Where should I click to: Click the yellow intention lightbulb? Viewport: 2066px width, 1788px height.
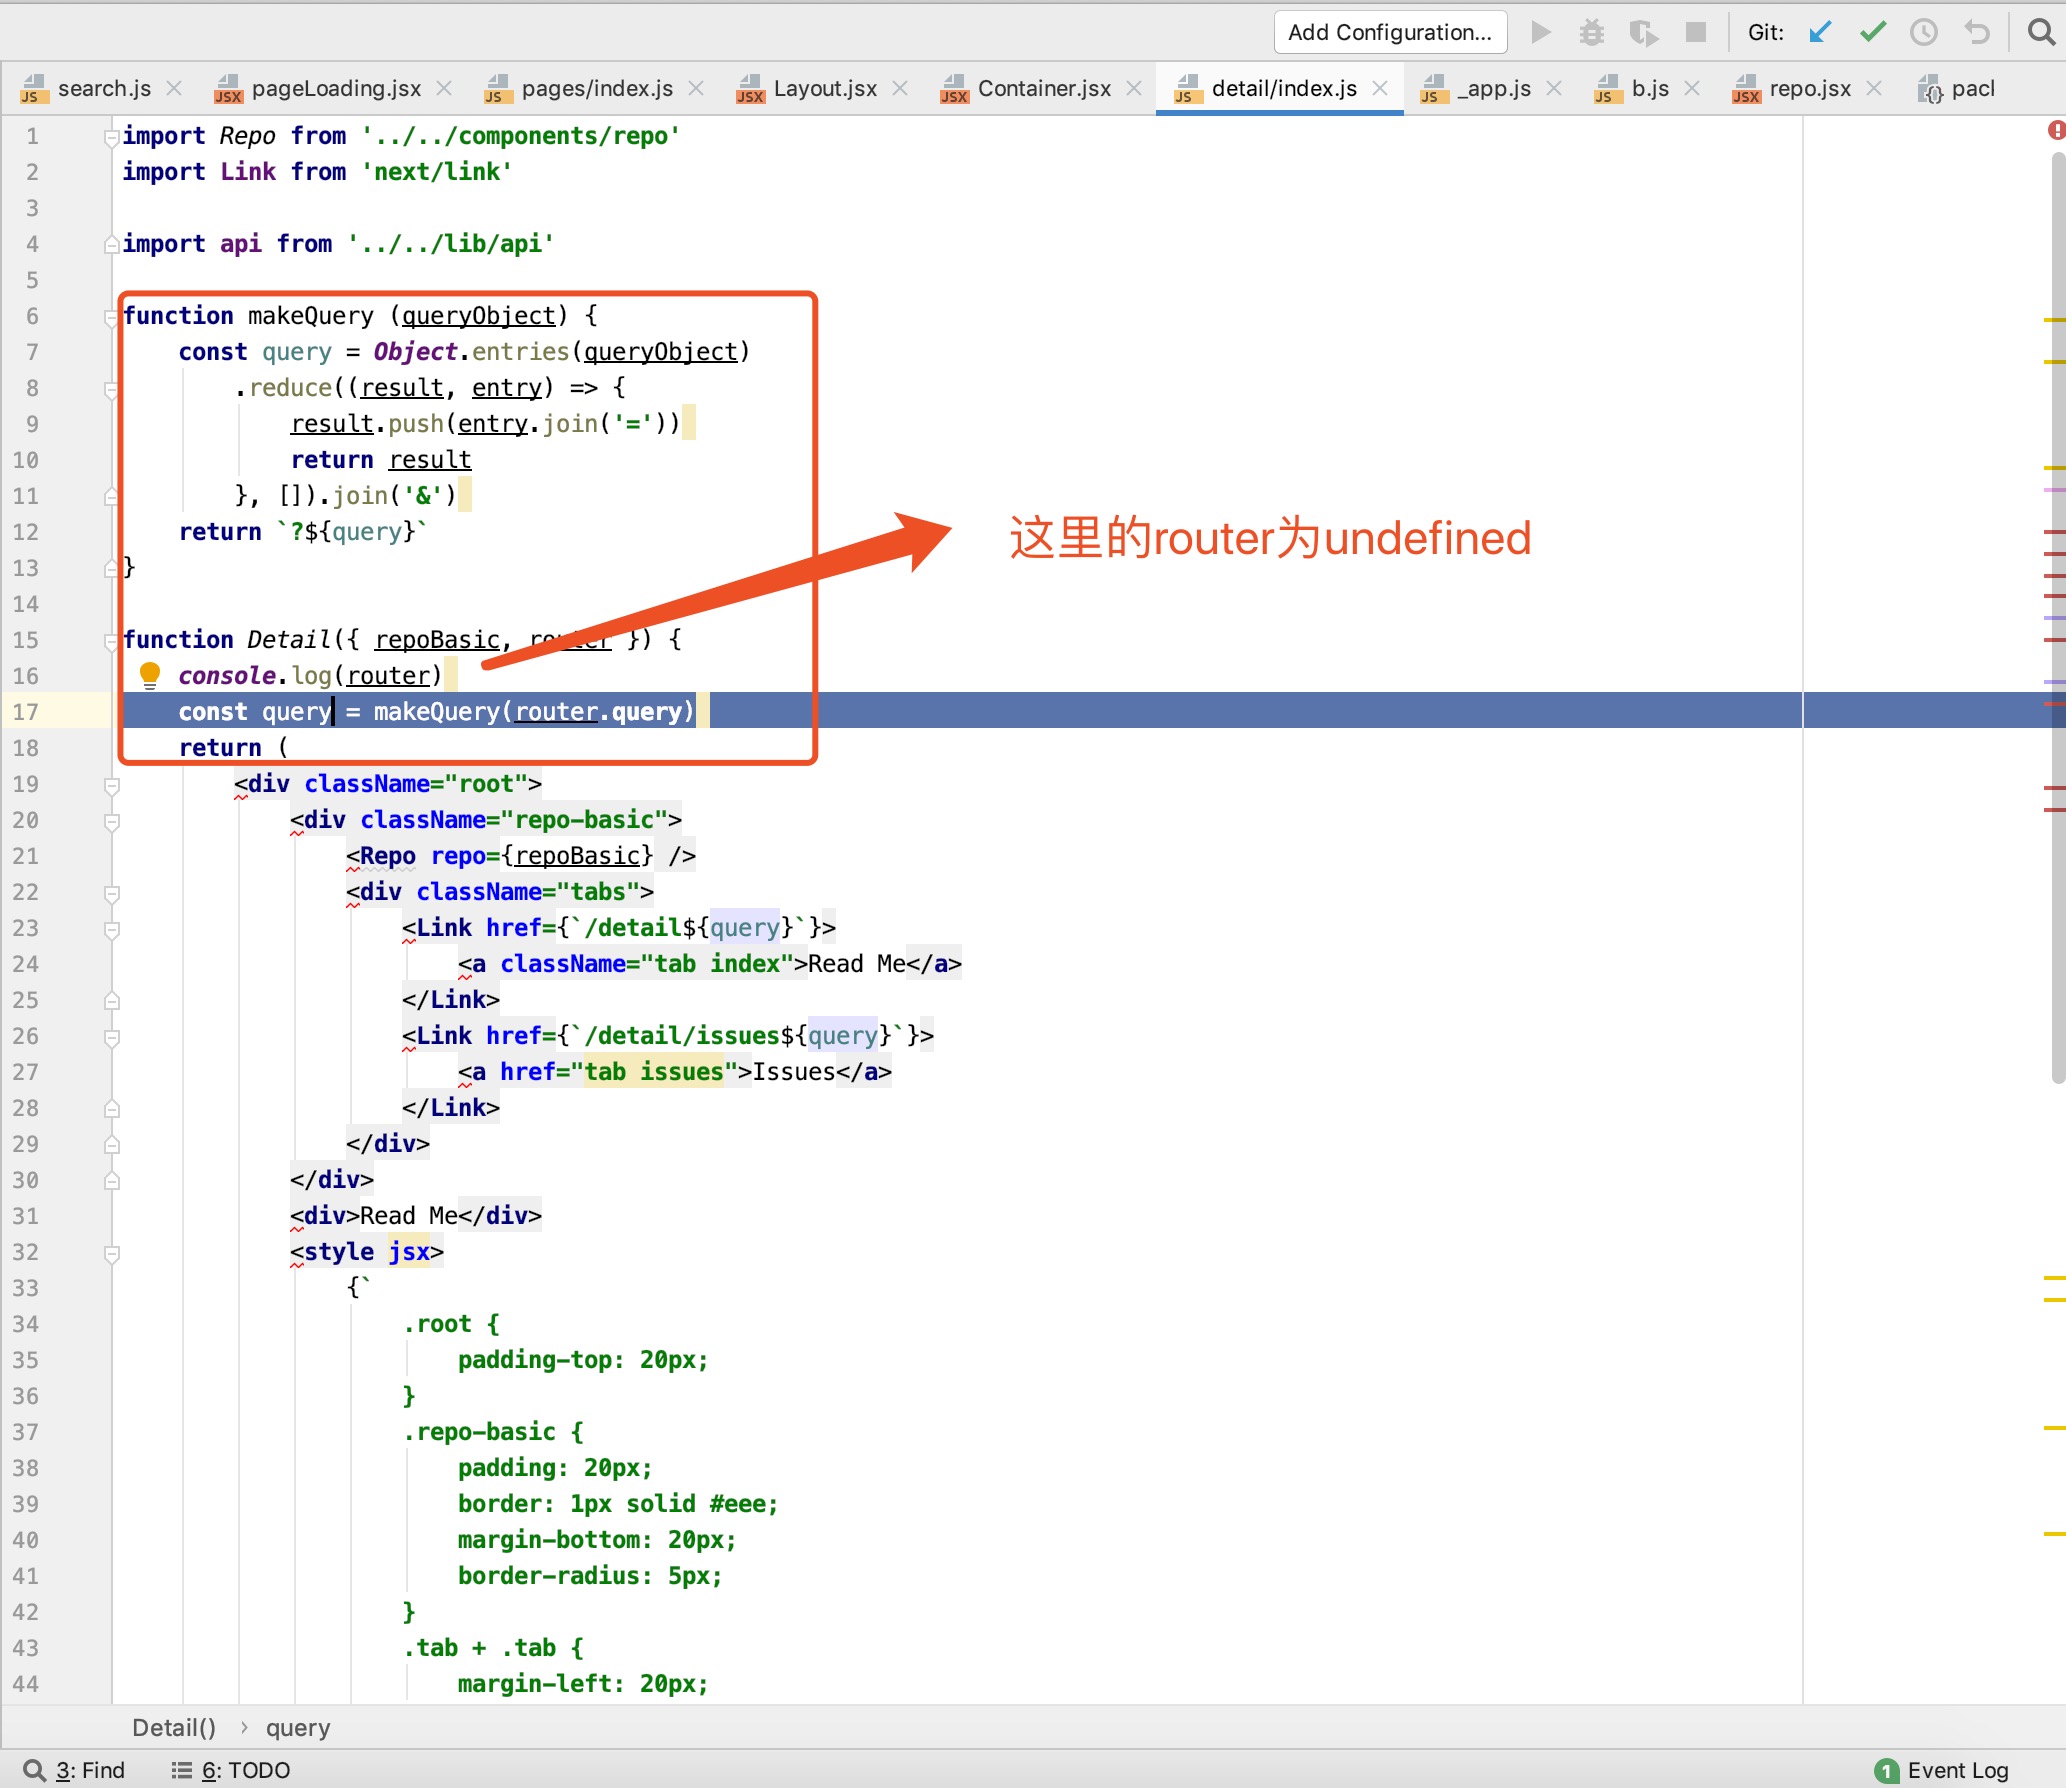(150, 675)
